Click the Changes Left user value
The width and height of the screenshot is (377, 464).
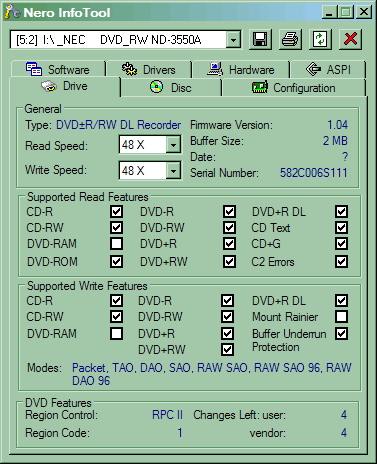click(x=344, y=415)
